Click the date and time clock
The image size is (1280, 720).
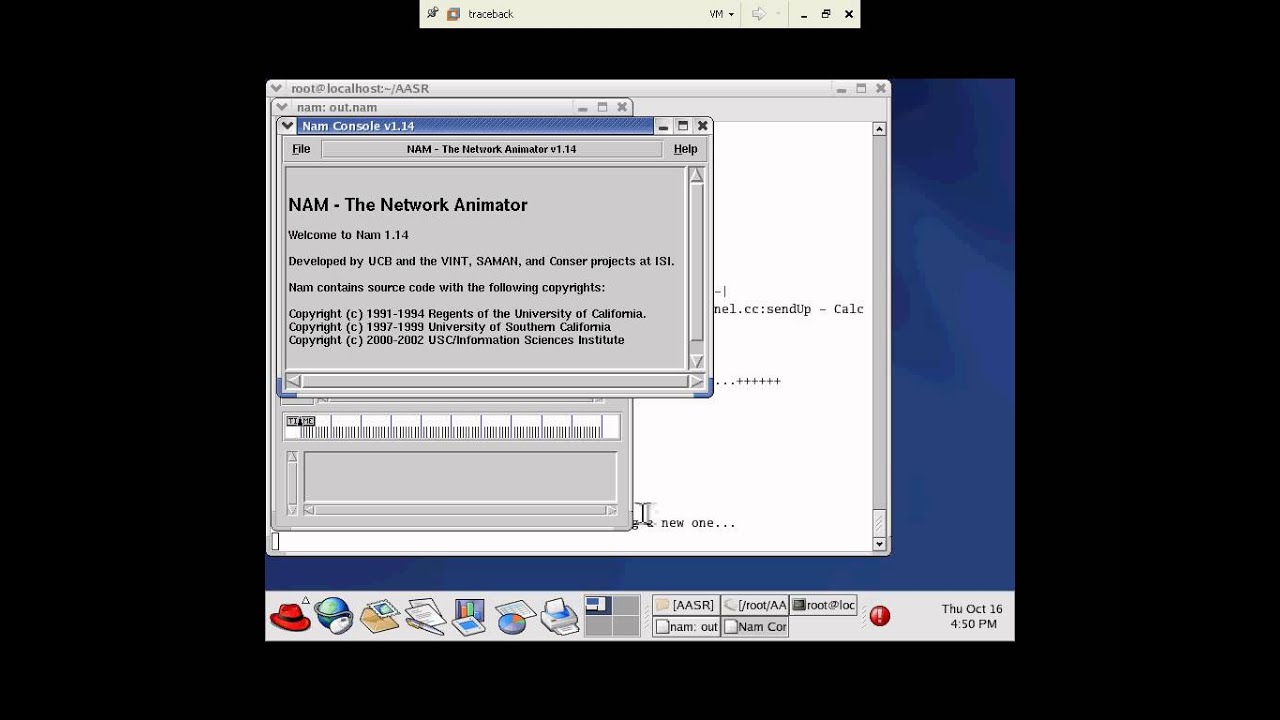coord(972,616)
